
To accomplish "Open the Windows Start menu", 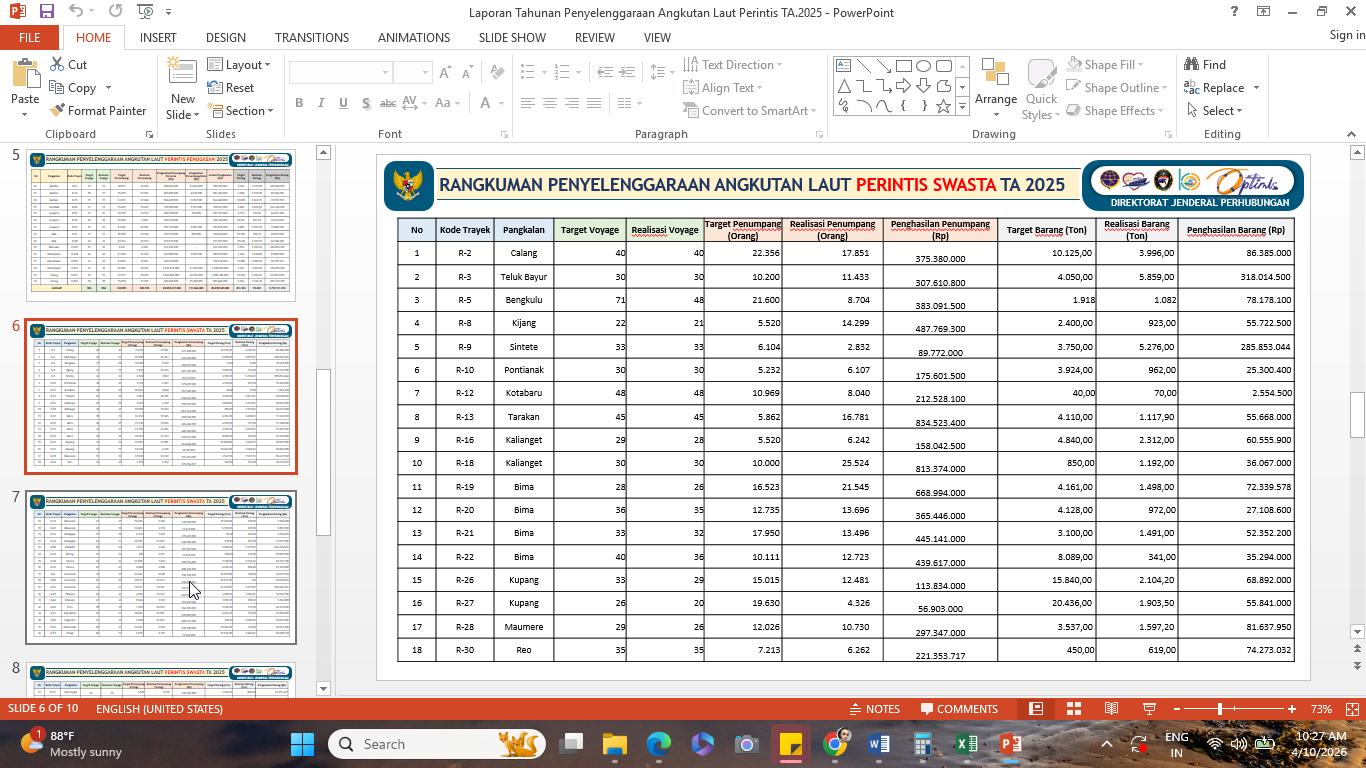I will pyautogui.click(x=302, y=744).
